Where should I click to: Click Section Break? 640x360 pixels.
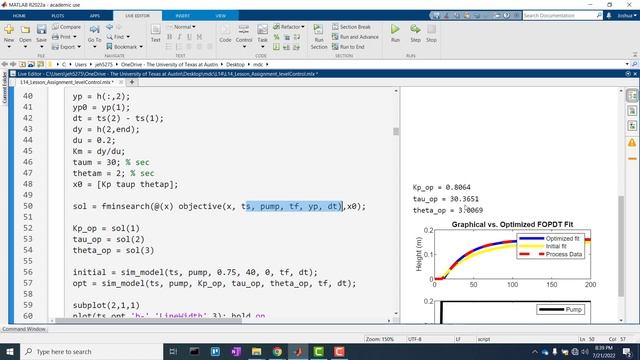(351, 27)
